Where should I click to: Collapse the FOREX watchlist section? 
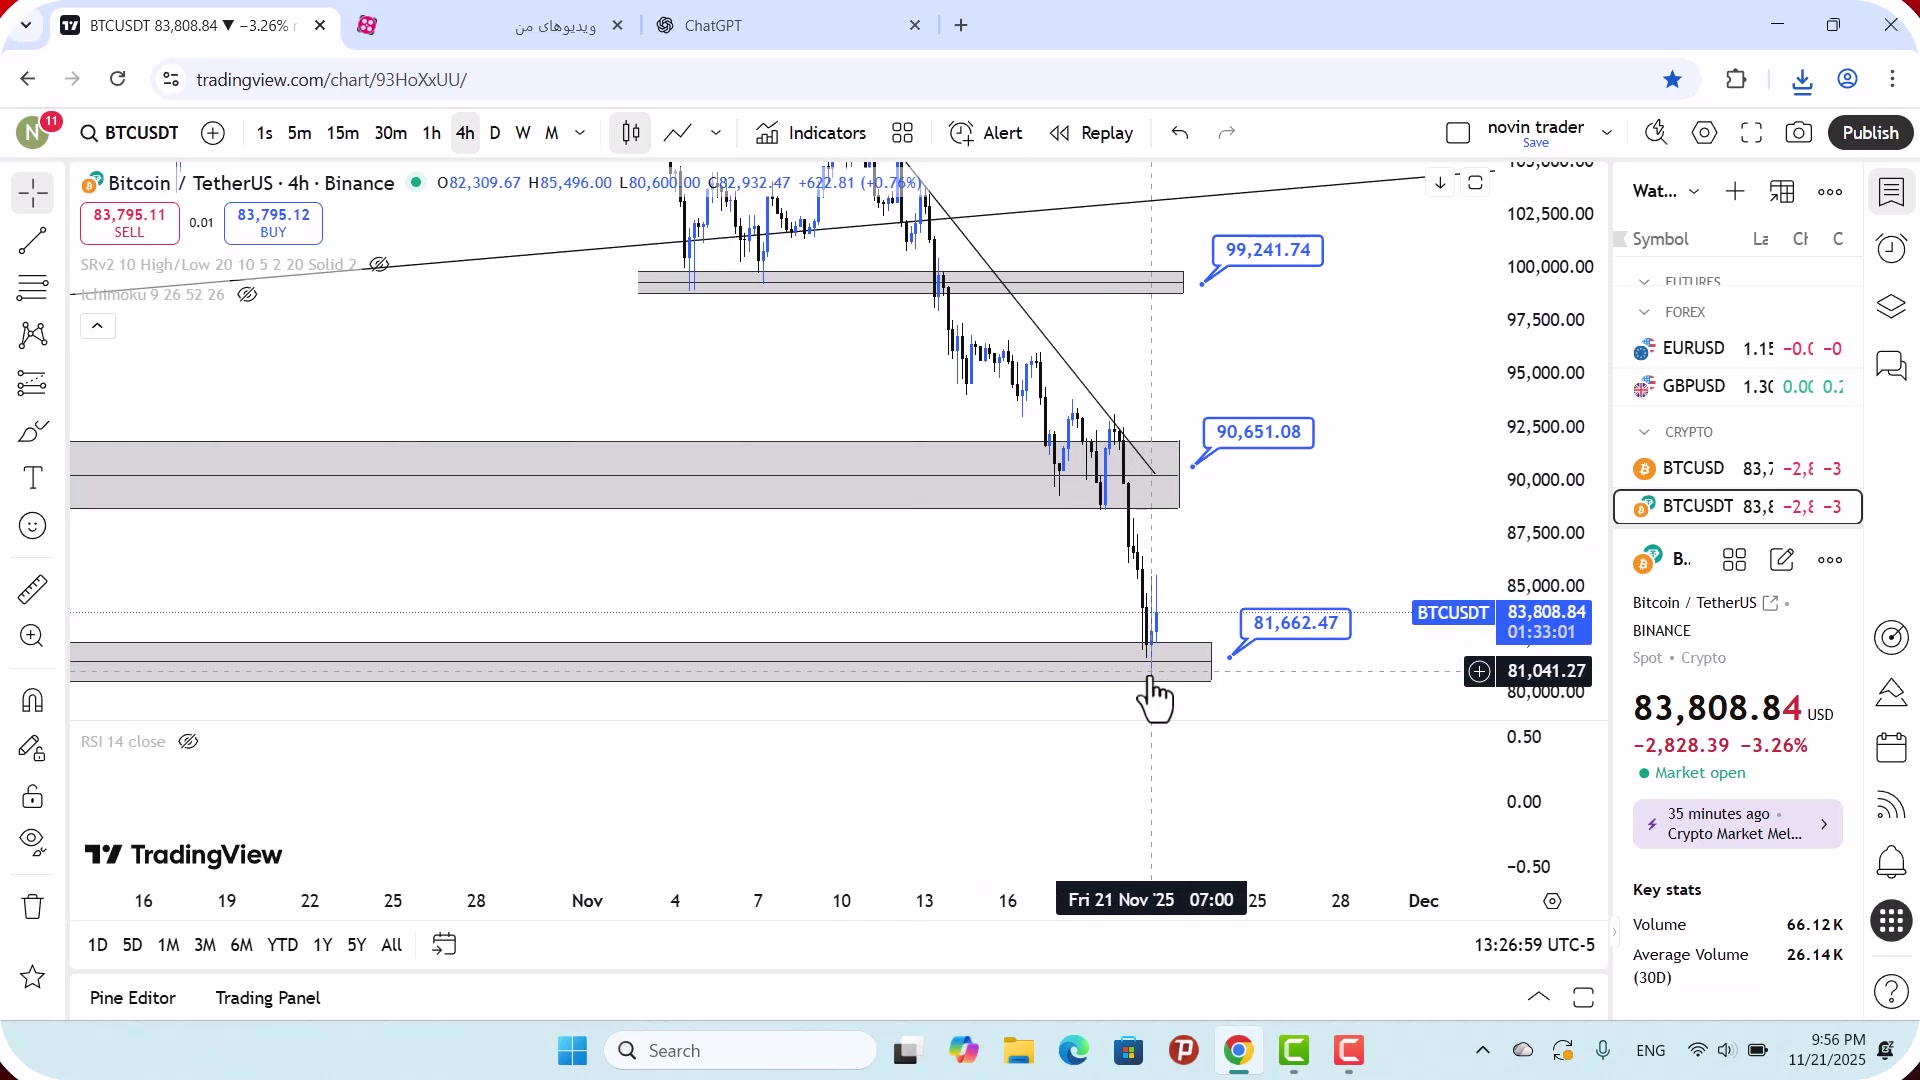[1644, 312]
